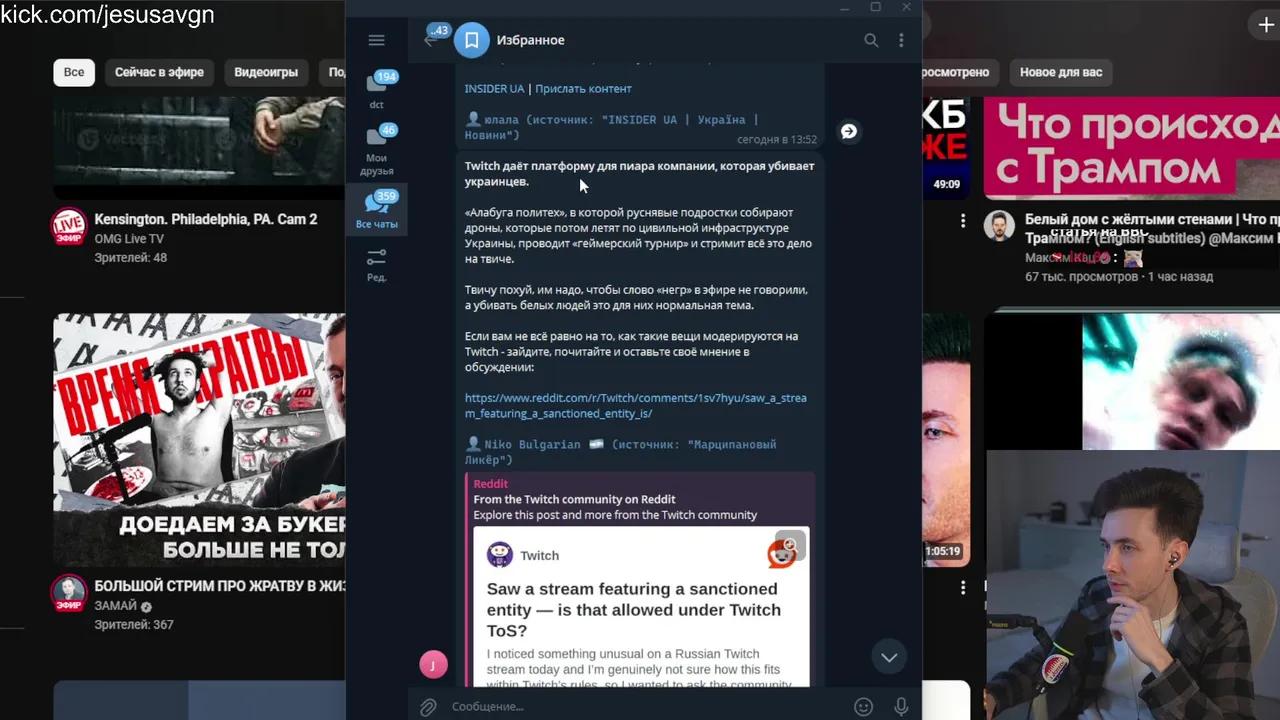Click the Зрителей: 48 viewer count
Viewport: 1280px width, 720px height.
(x=130, y=258)
